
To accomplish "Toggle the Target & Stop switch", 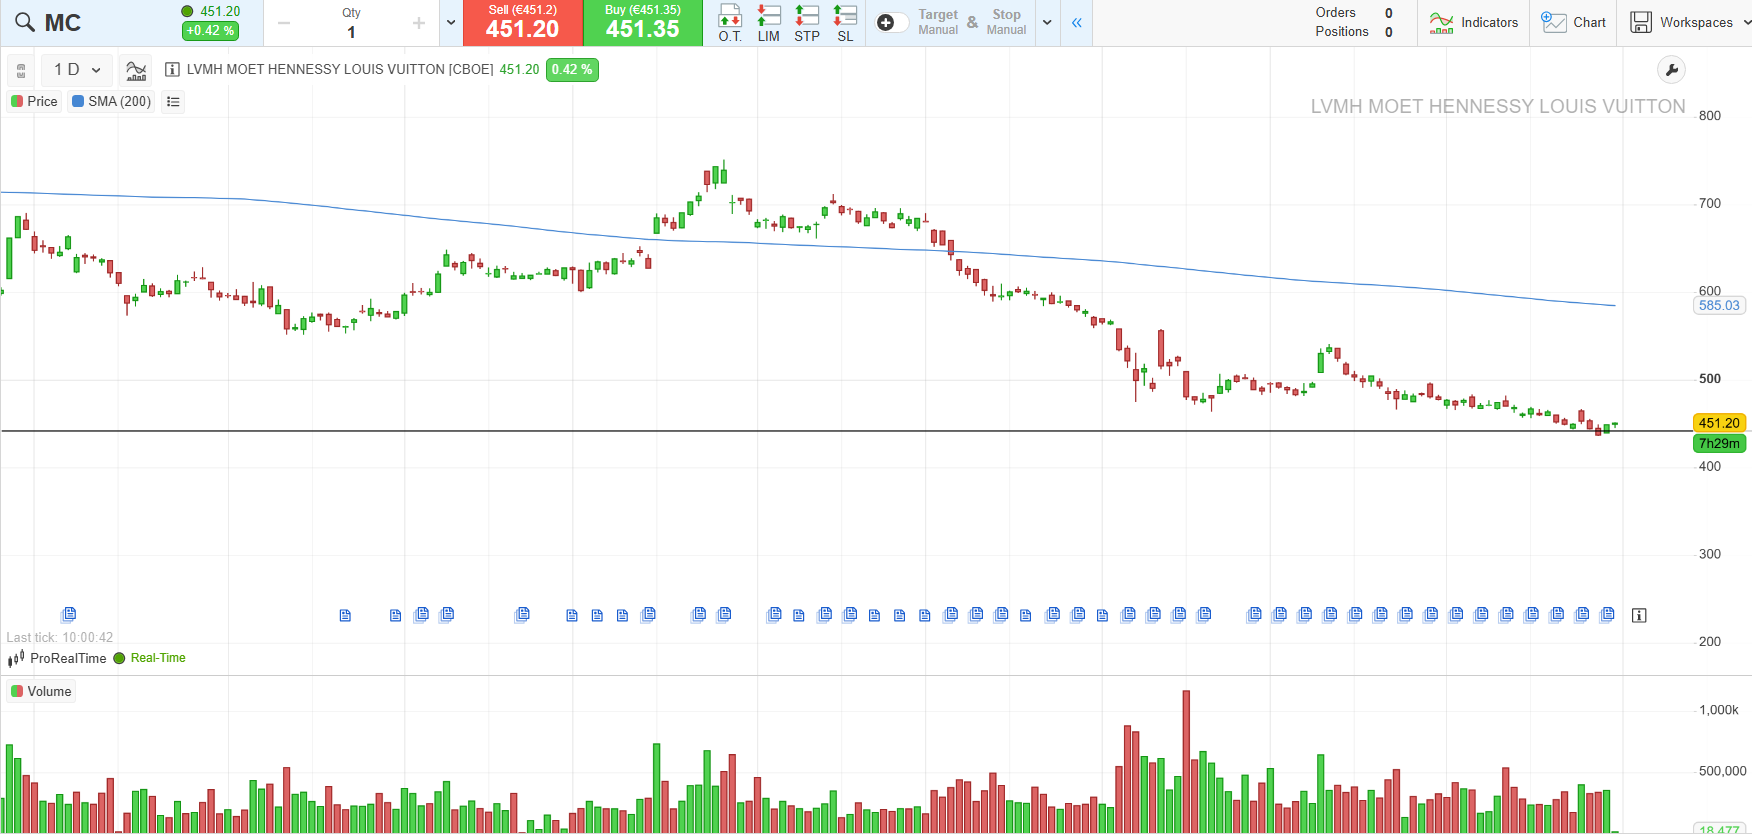I will pos(891,23).
